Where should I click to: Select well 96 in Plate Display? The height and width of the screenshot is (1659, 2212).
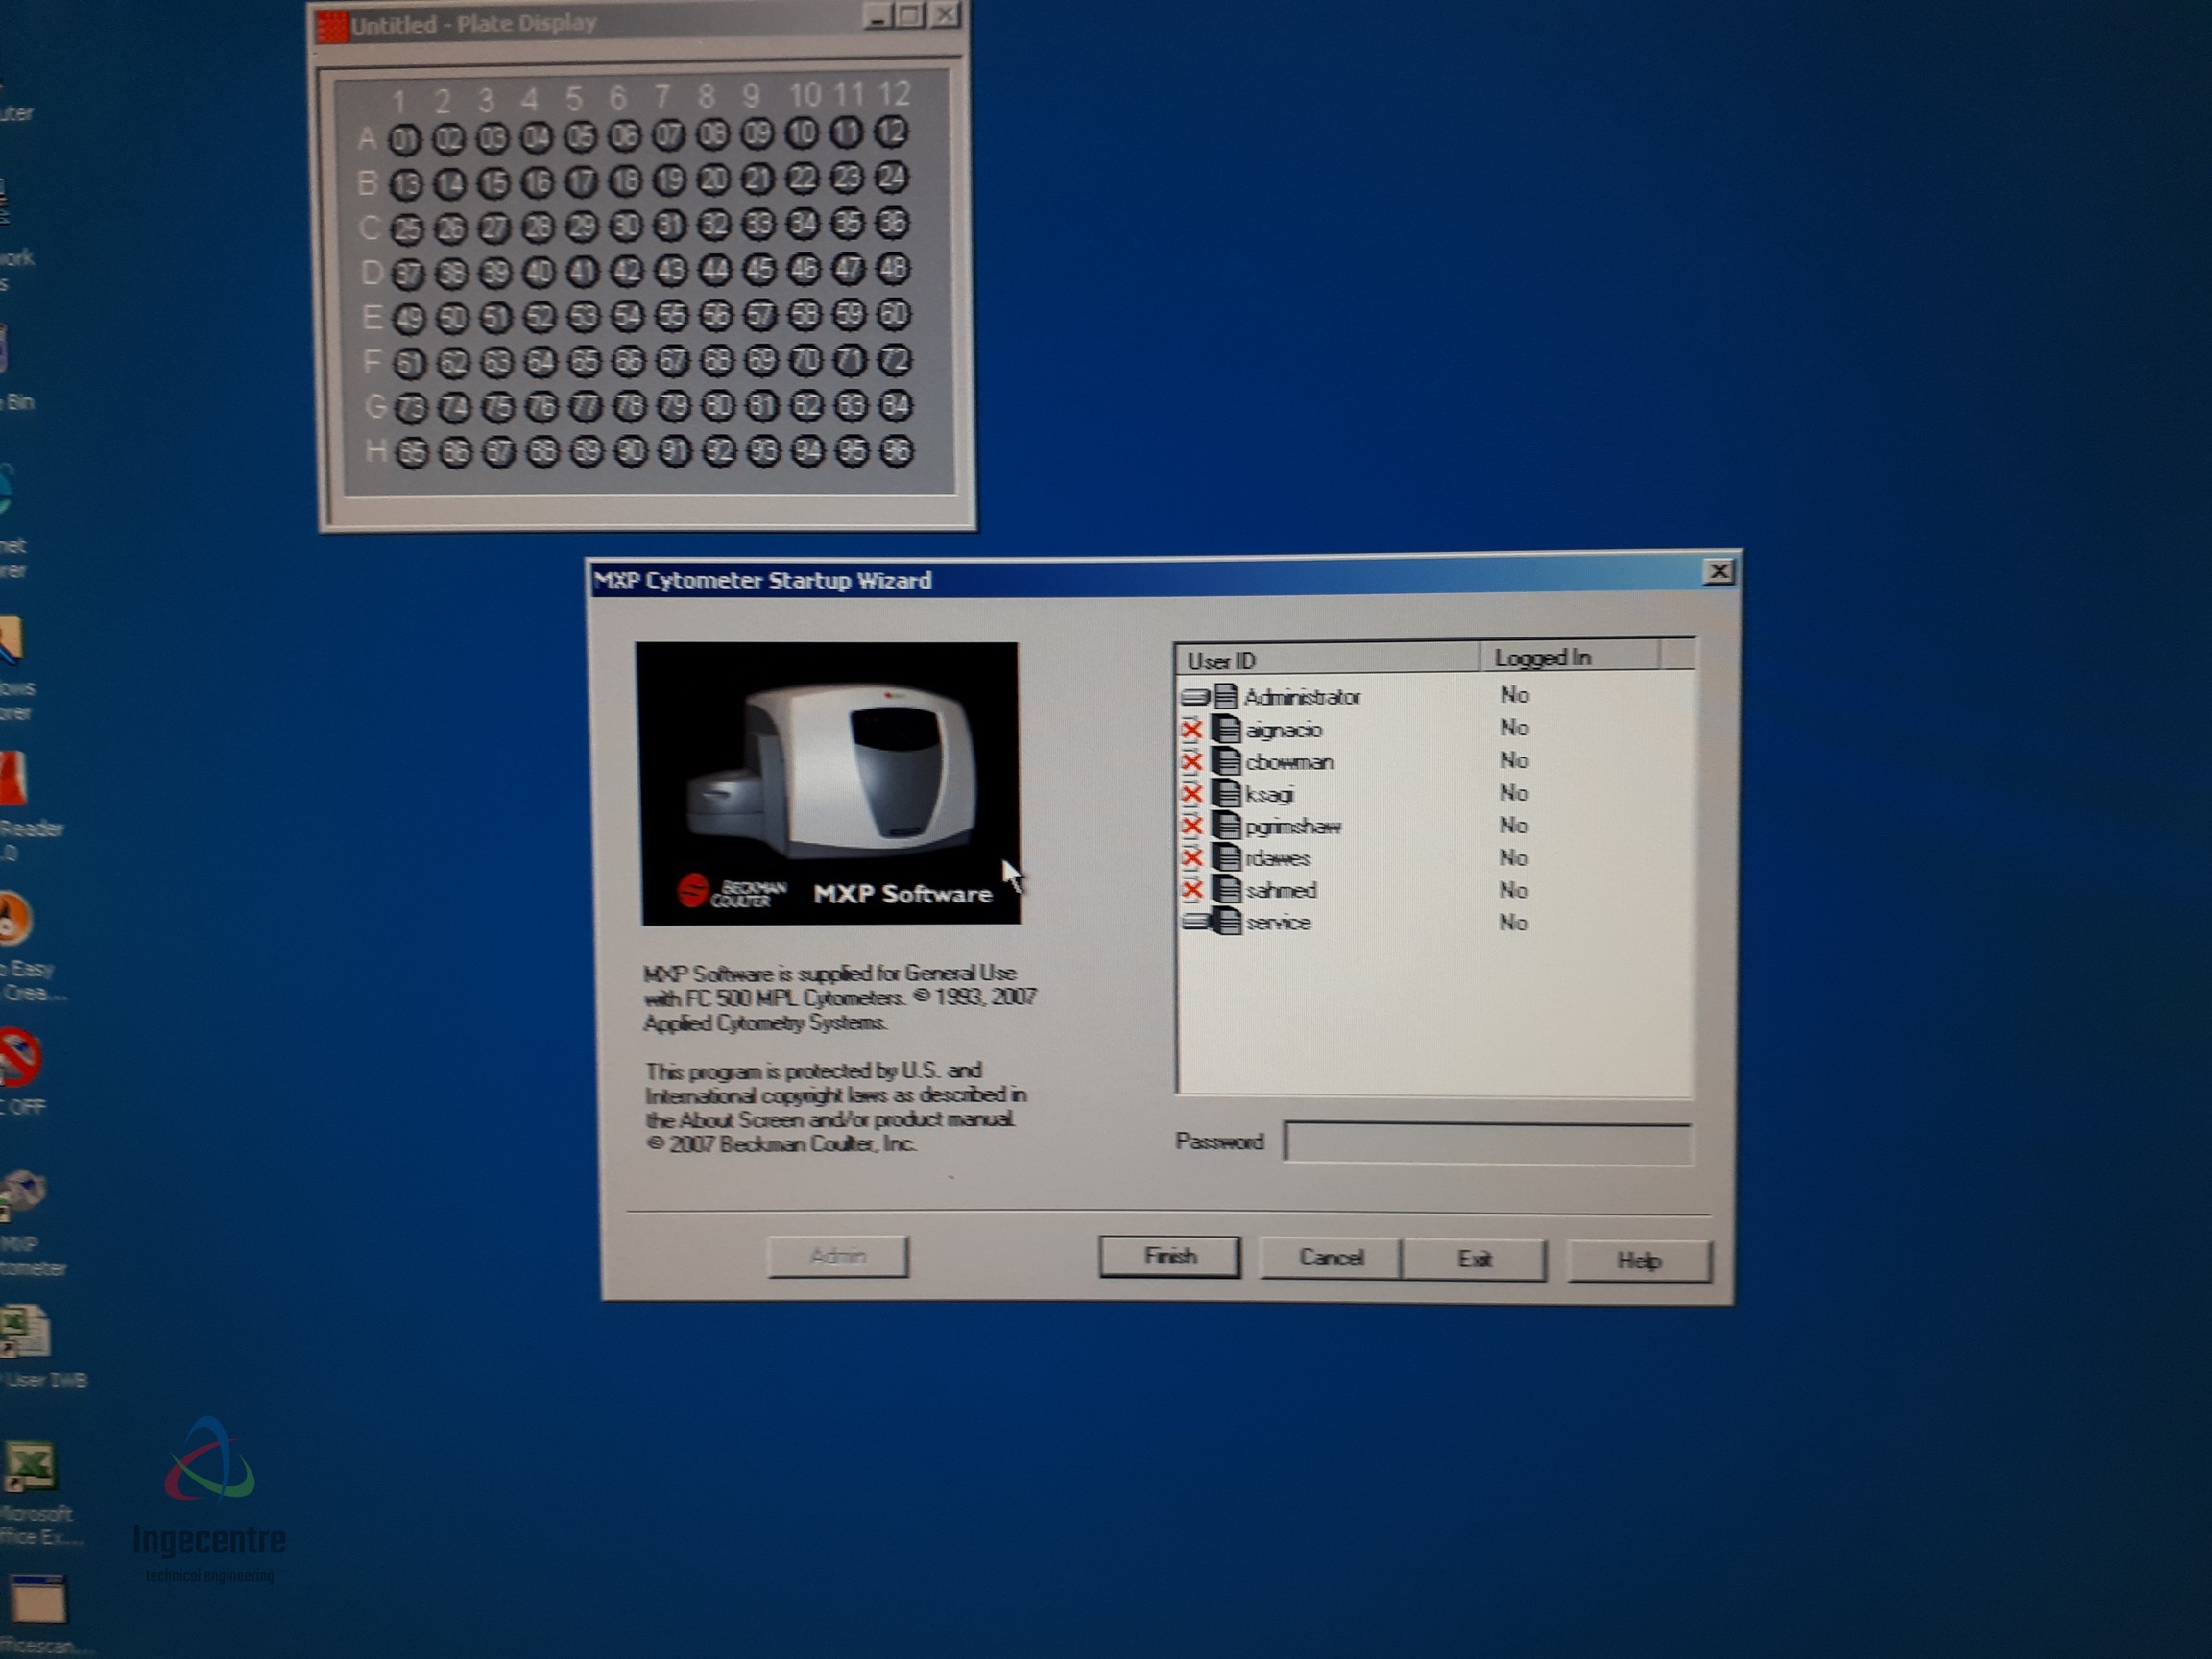(897, 451)
